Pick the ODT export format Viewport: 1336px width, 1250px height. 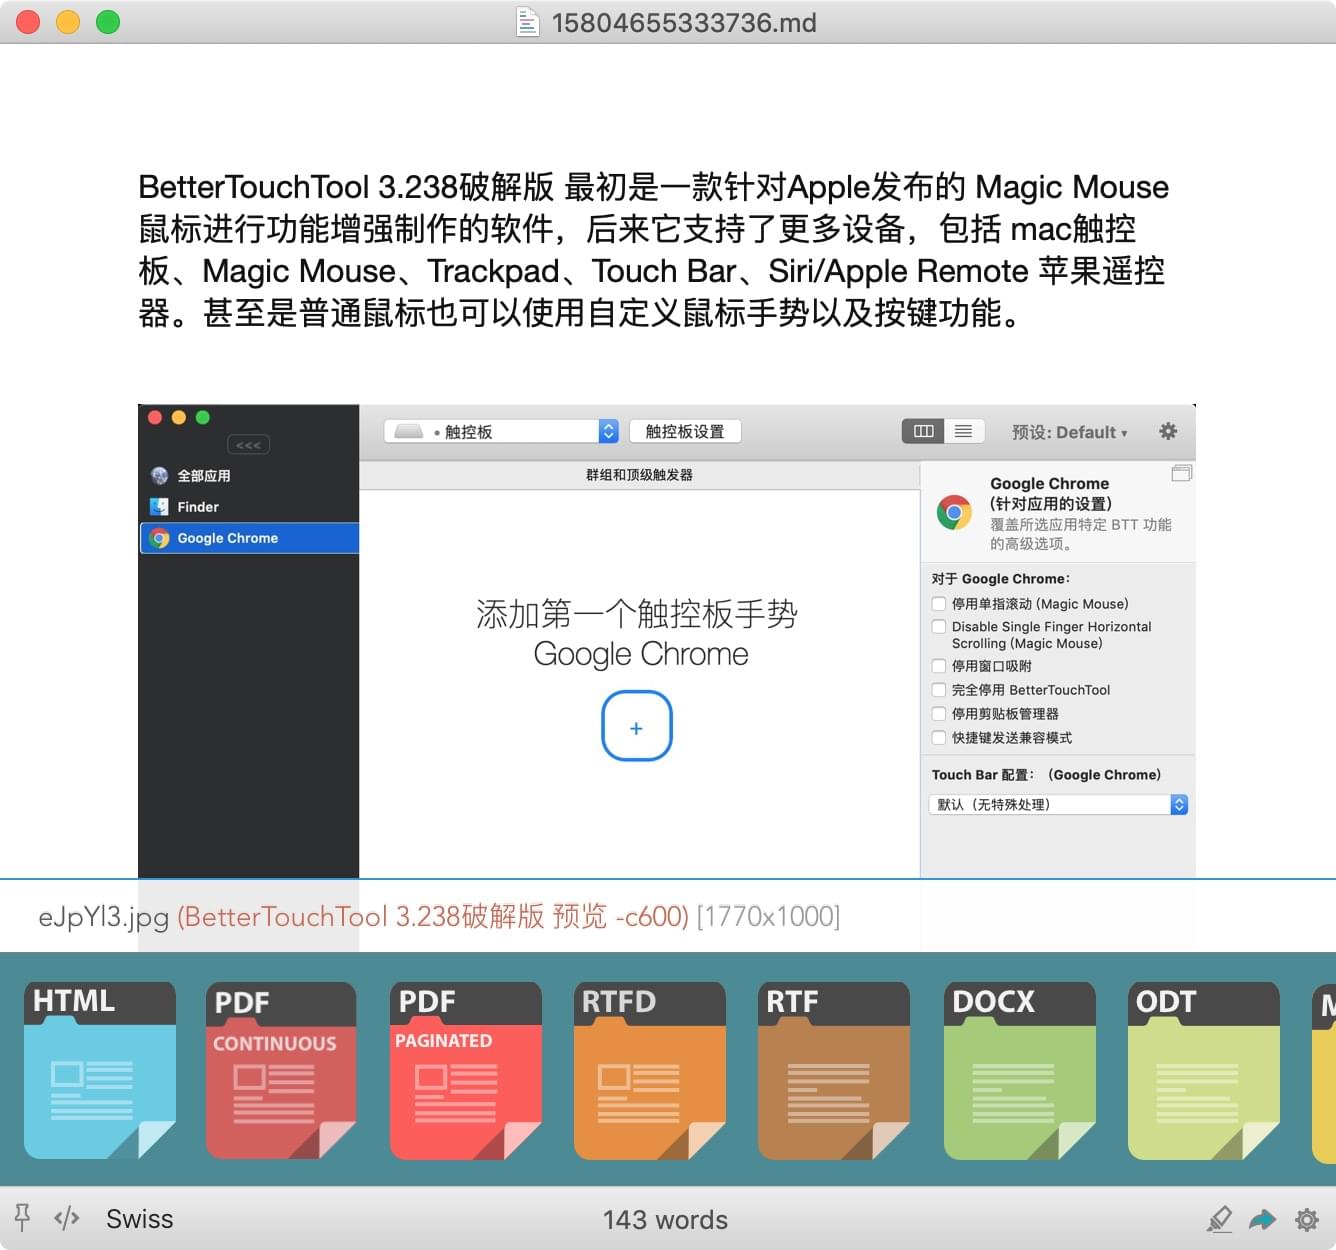(x=1204, y=1070)
